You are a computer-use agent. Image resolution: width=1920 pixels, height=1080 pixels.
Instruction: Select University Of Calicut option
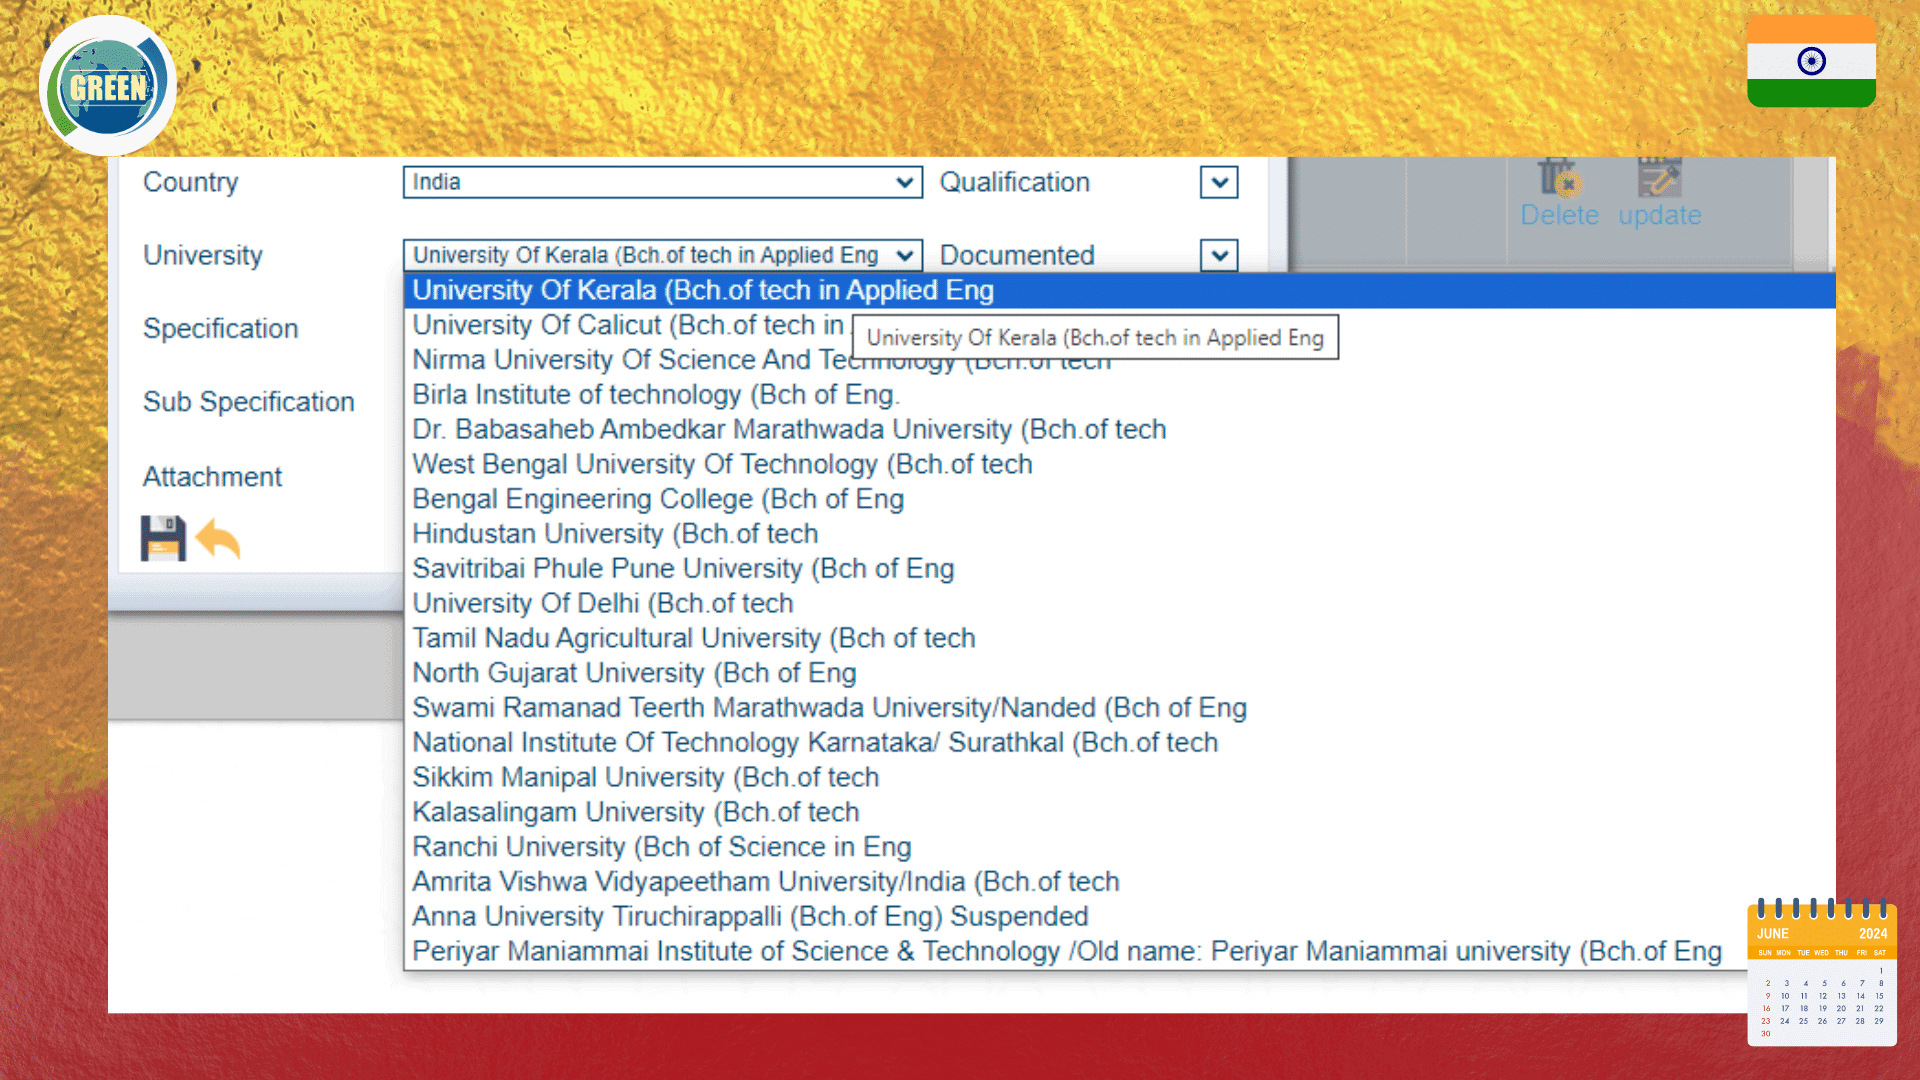click(x=628, y=325)
